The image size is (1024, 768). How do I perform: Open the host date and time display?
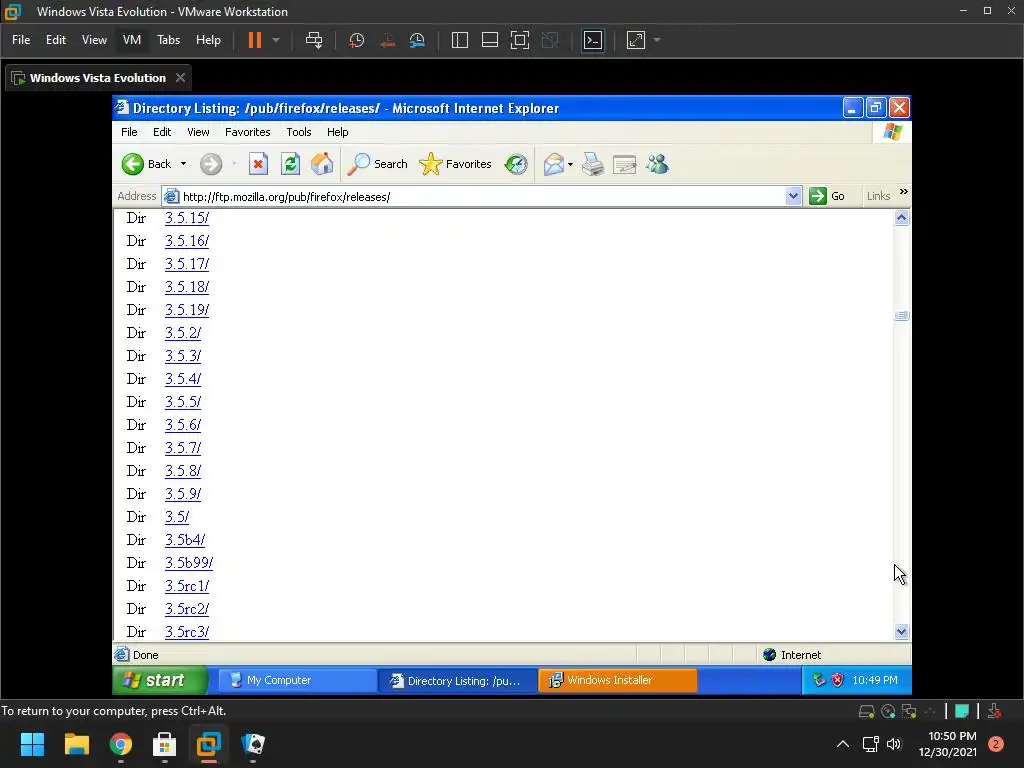pyautogui.click(x=948, y=744)
